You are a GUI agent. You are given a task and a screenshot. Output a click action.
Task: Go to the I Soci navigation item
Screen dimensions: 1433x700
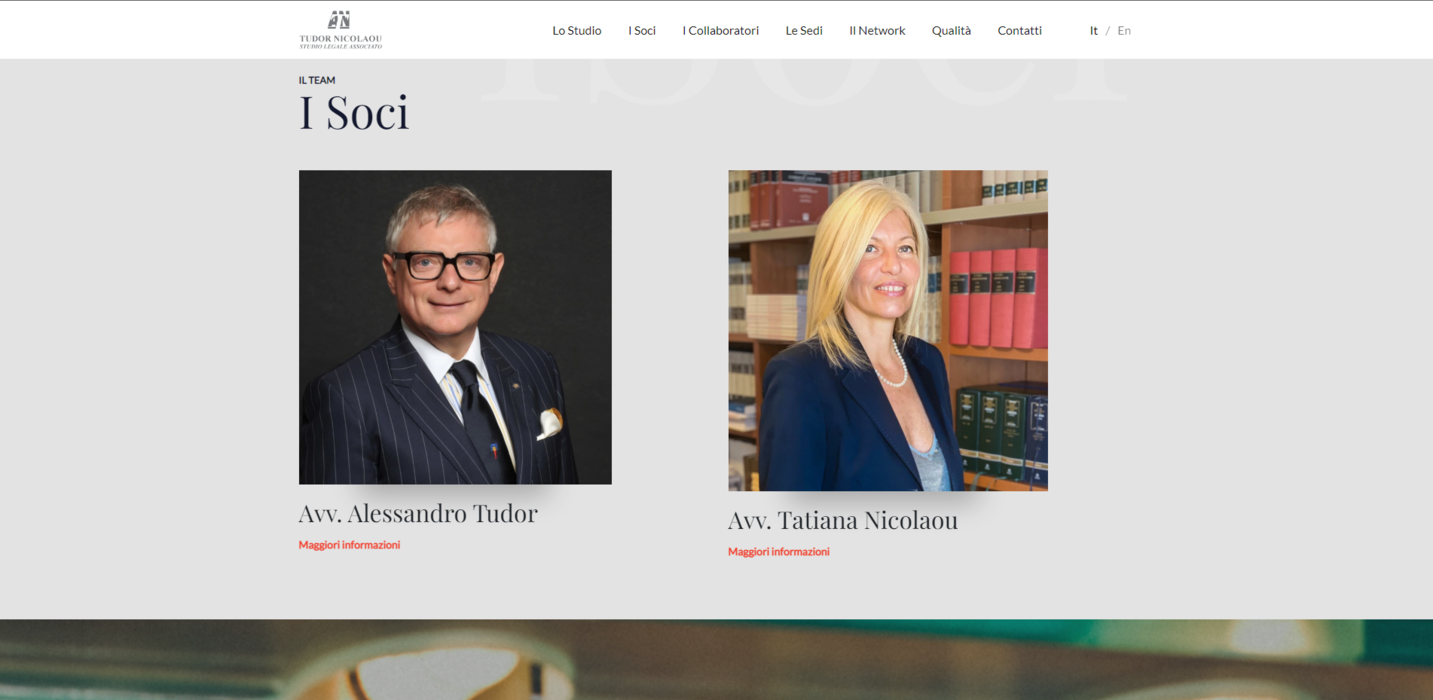pos(642,30)
